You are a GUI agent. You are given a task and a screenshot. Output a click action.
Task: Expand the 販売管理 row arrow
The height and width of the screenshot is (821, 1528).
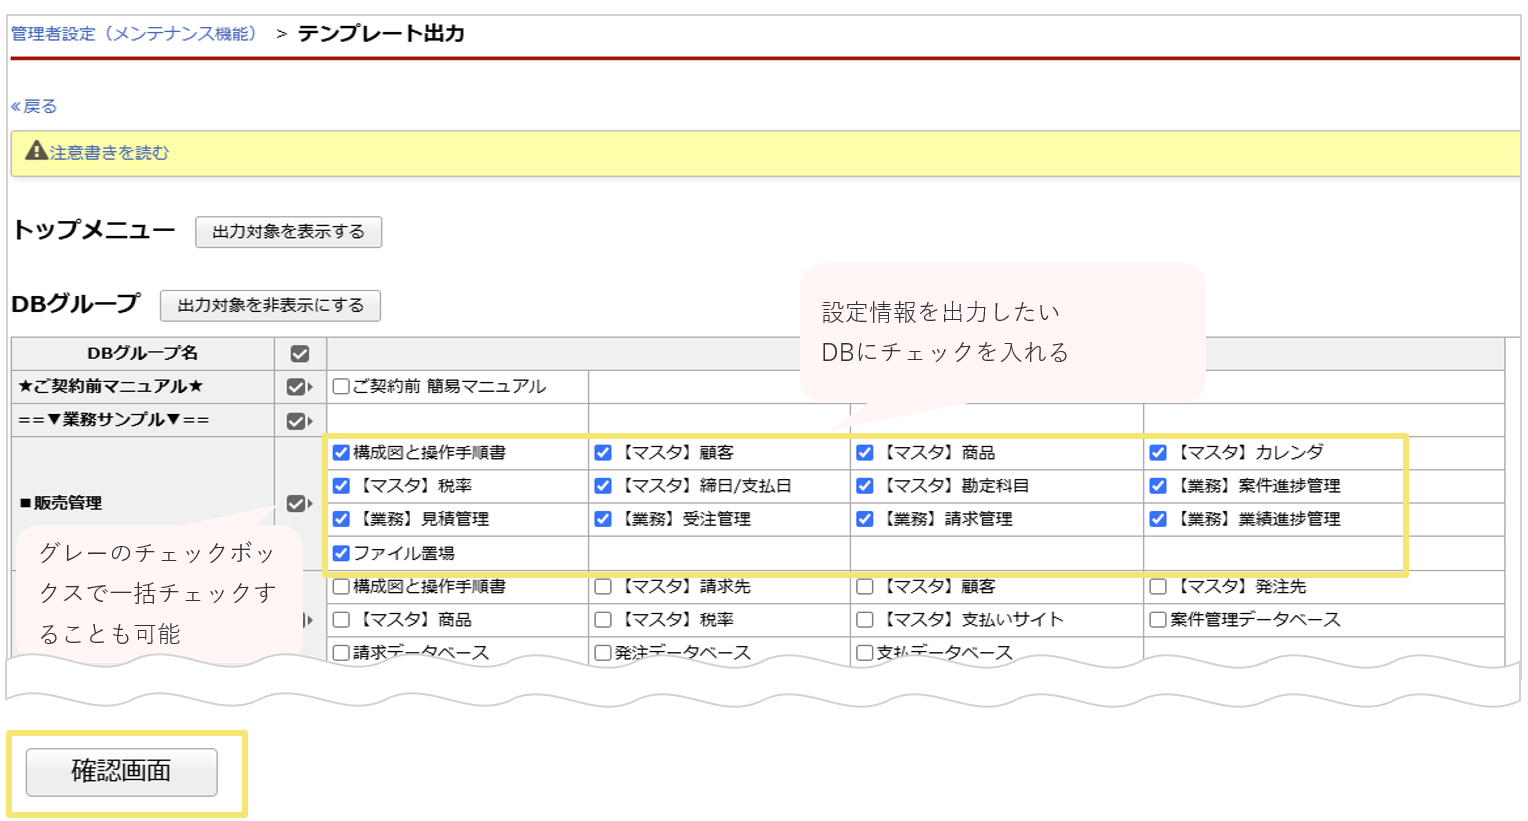(x=310, y=503)
